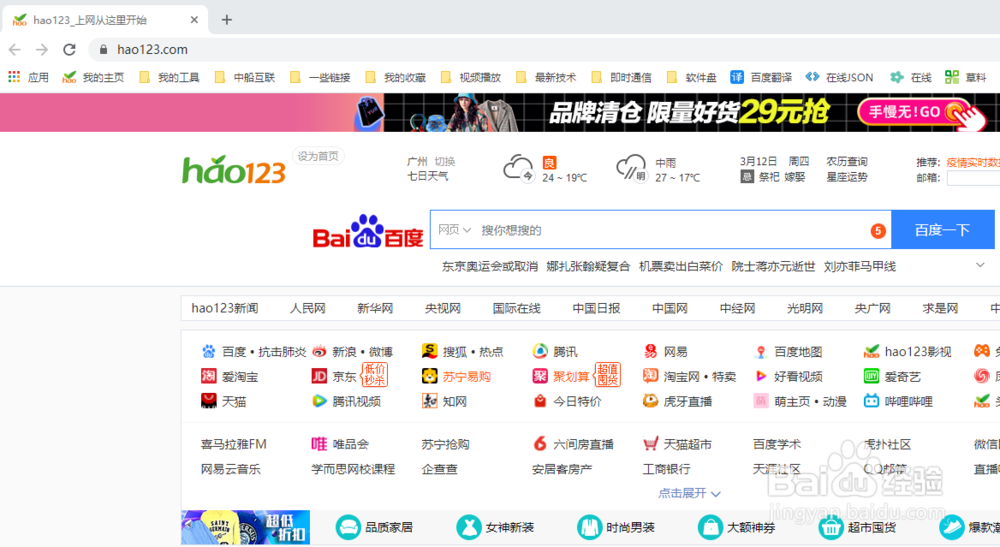Viewport: 1000px width, 547px height.
Task: Select the 新华网 news tab
Action: tap(375, 308)
